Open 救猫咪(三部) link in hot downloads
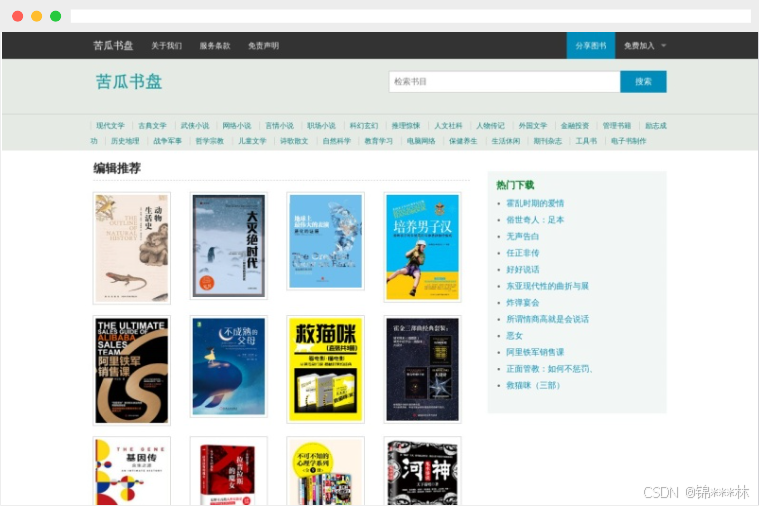The width and height of the screenshot is (759, 506). [533, 385]
